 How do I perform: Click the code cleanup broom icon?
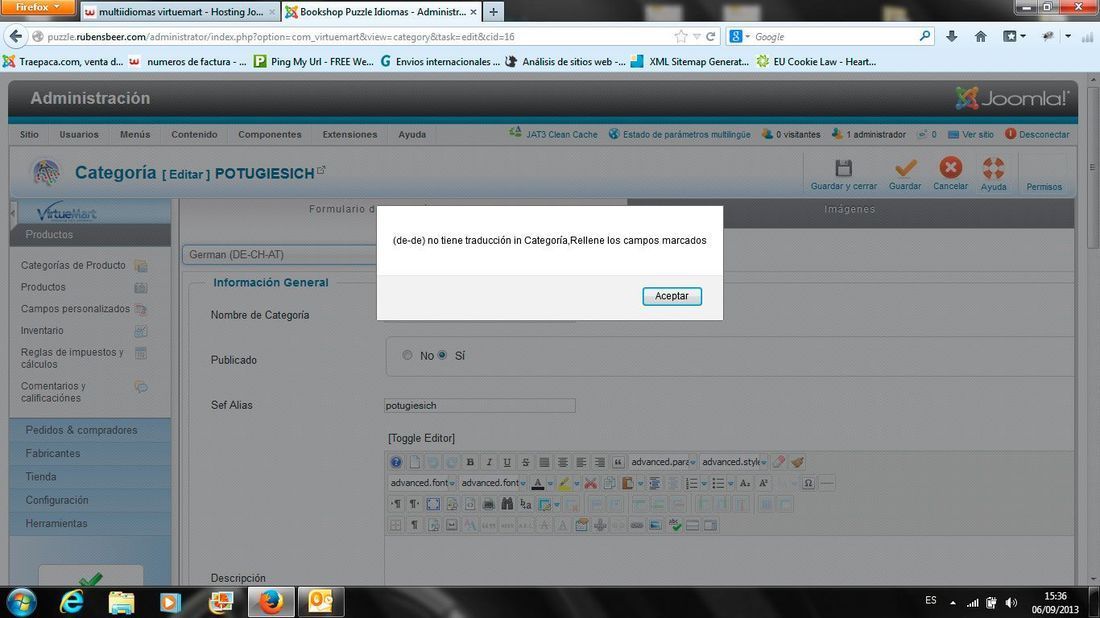click(x=798, y=462)
